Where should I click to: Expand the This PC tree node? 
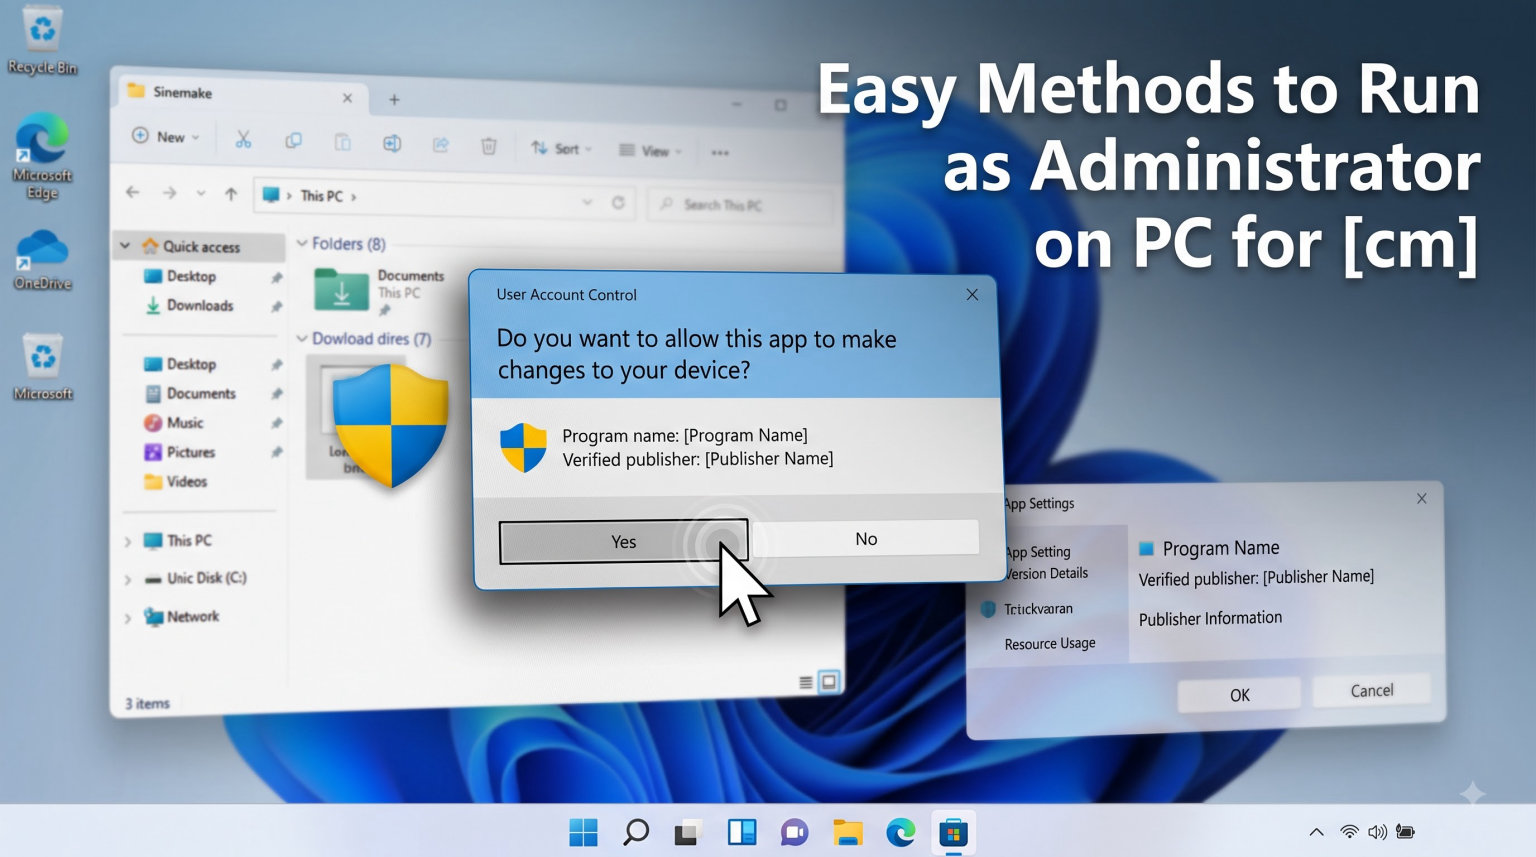tap(127, 541)
